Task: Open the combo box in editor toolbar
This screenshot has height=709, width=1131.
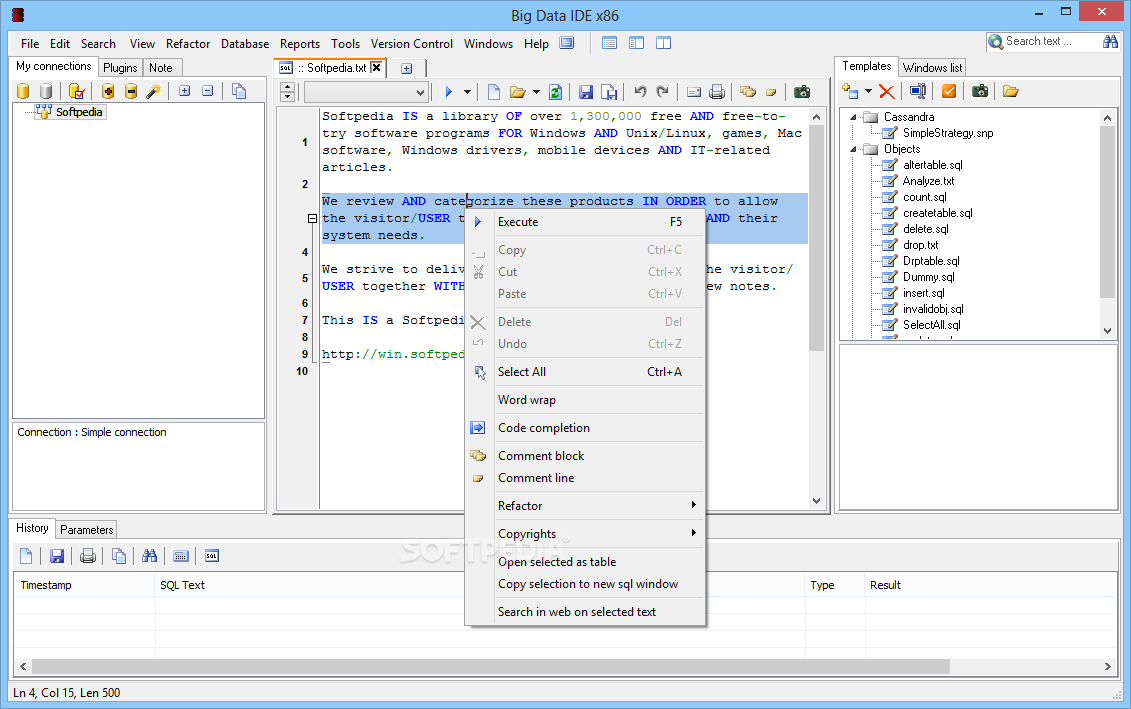Action: (366, 92)
